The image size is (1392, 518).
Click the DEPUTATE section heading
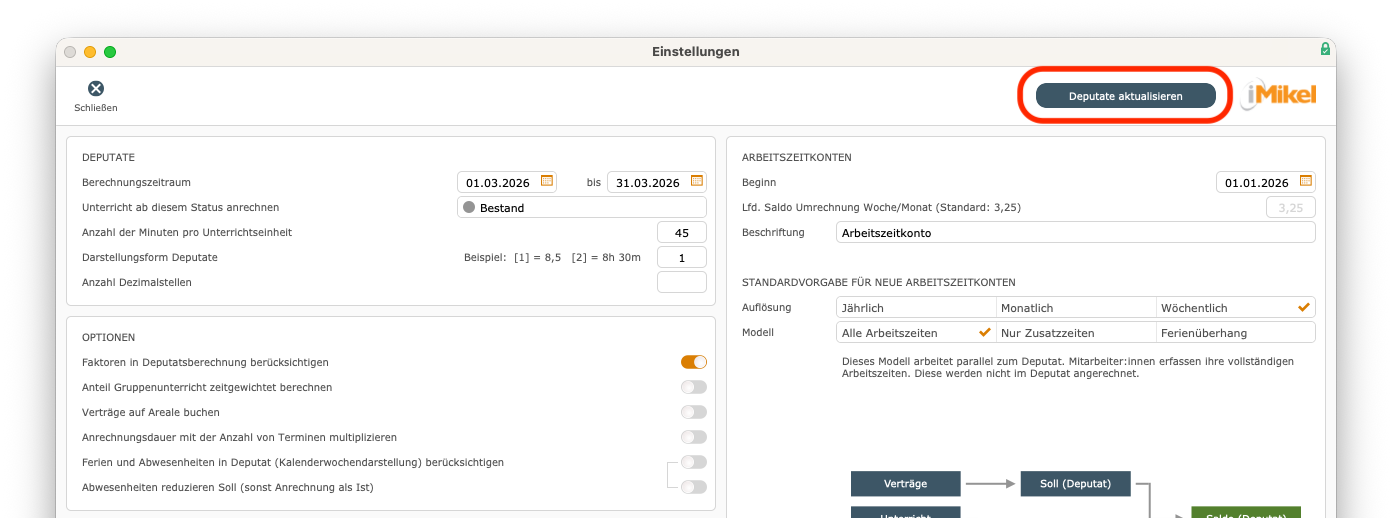[108, 157]
